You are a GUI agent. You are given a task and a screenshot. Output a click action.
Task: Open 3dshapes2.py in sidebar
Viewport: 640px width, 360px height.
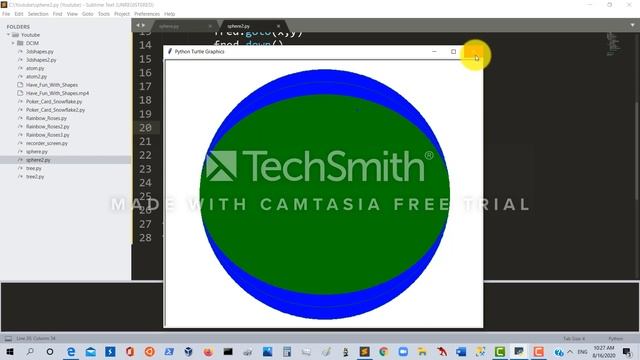click(41, 60)
